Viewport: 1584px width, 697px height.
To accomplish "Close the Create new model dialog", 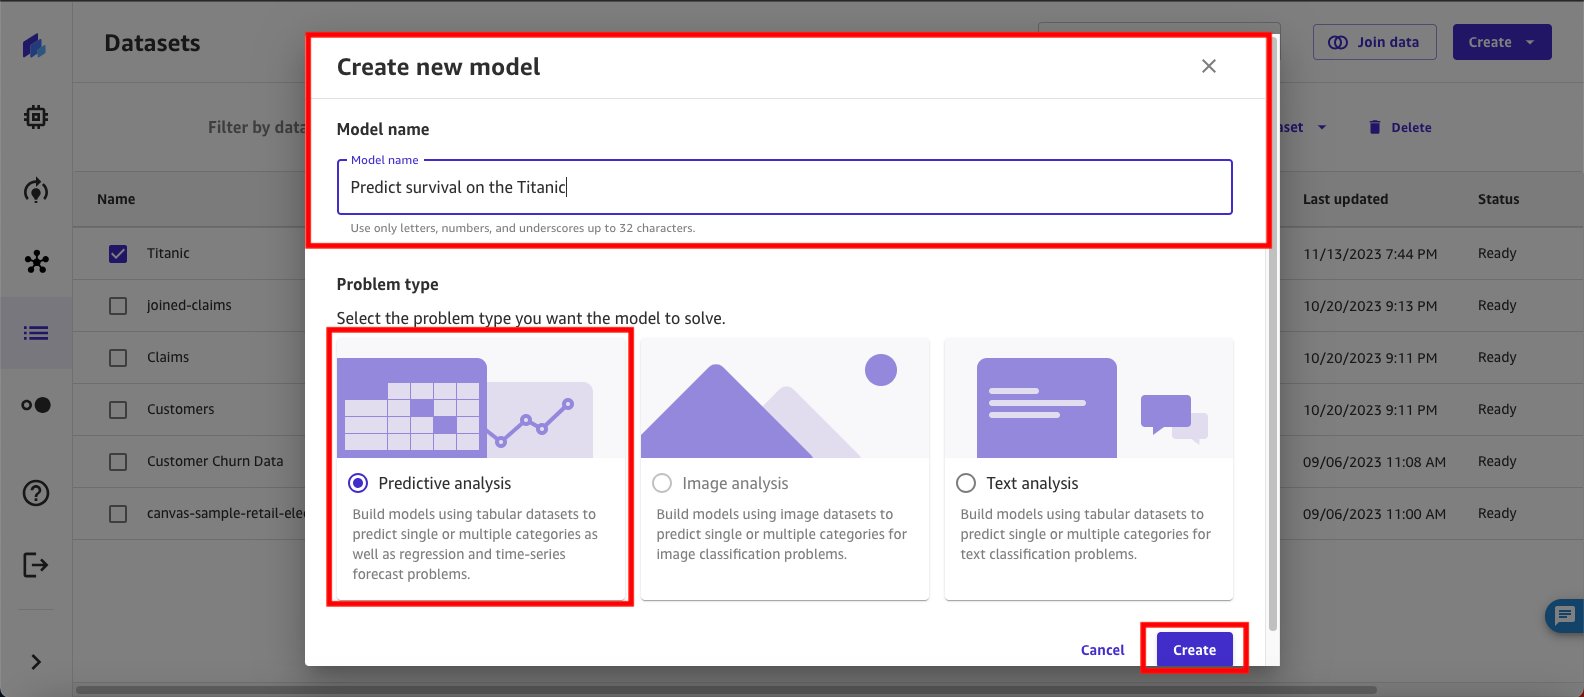I will tap(1209, 66).
